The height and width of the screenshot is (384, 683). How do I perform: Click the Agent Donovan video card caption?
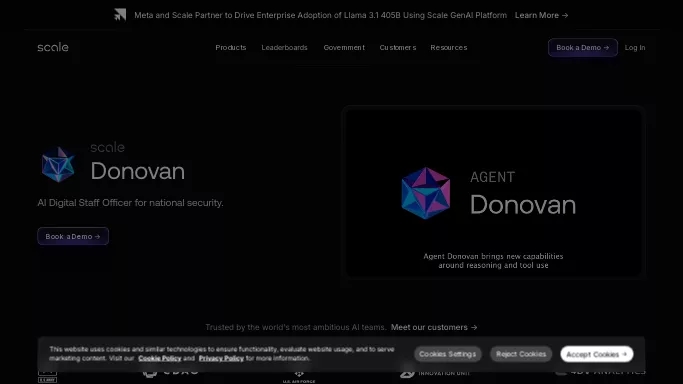[493, 261]
